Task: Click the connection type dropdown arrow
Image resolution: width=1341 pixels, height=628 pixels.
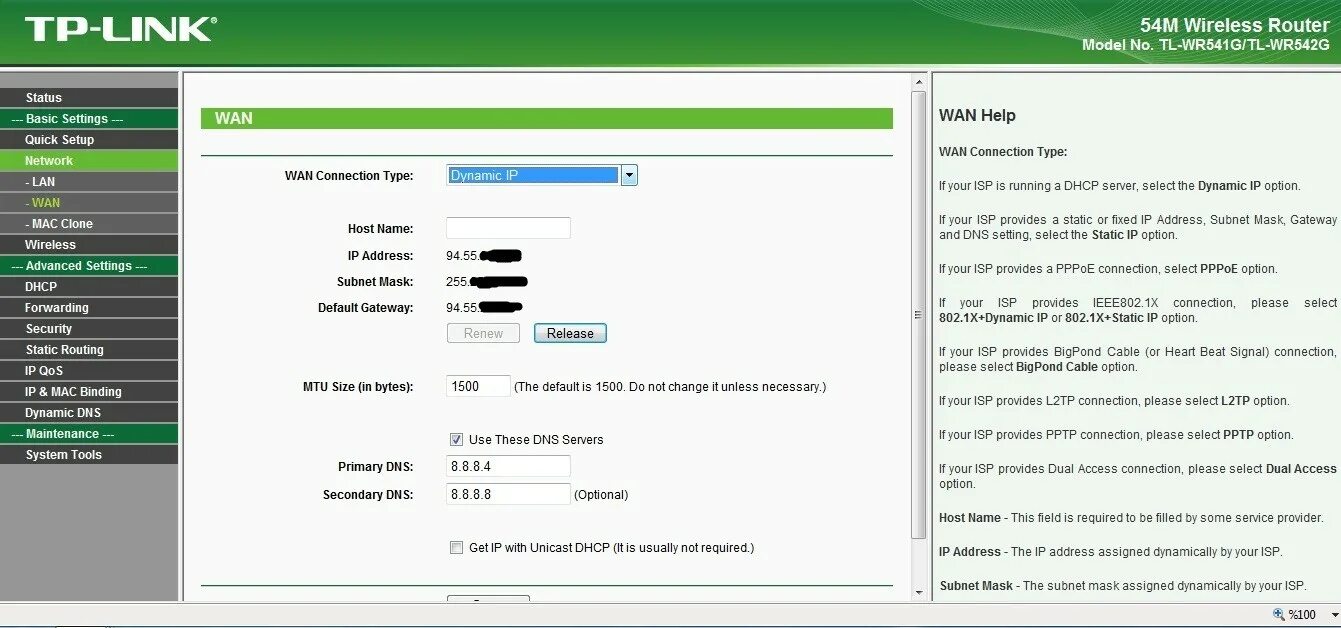Action: click(x=629, y=175)
